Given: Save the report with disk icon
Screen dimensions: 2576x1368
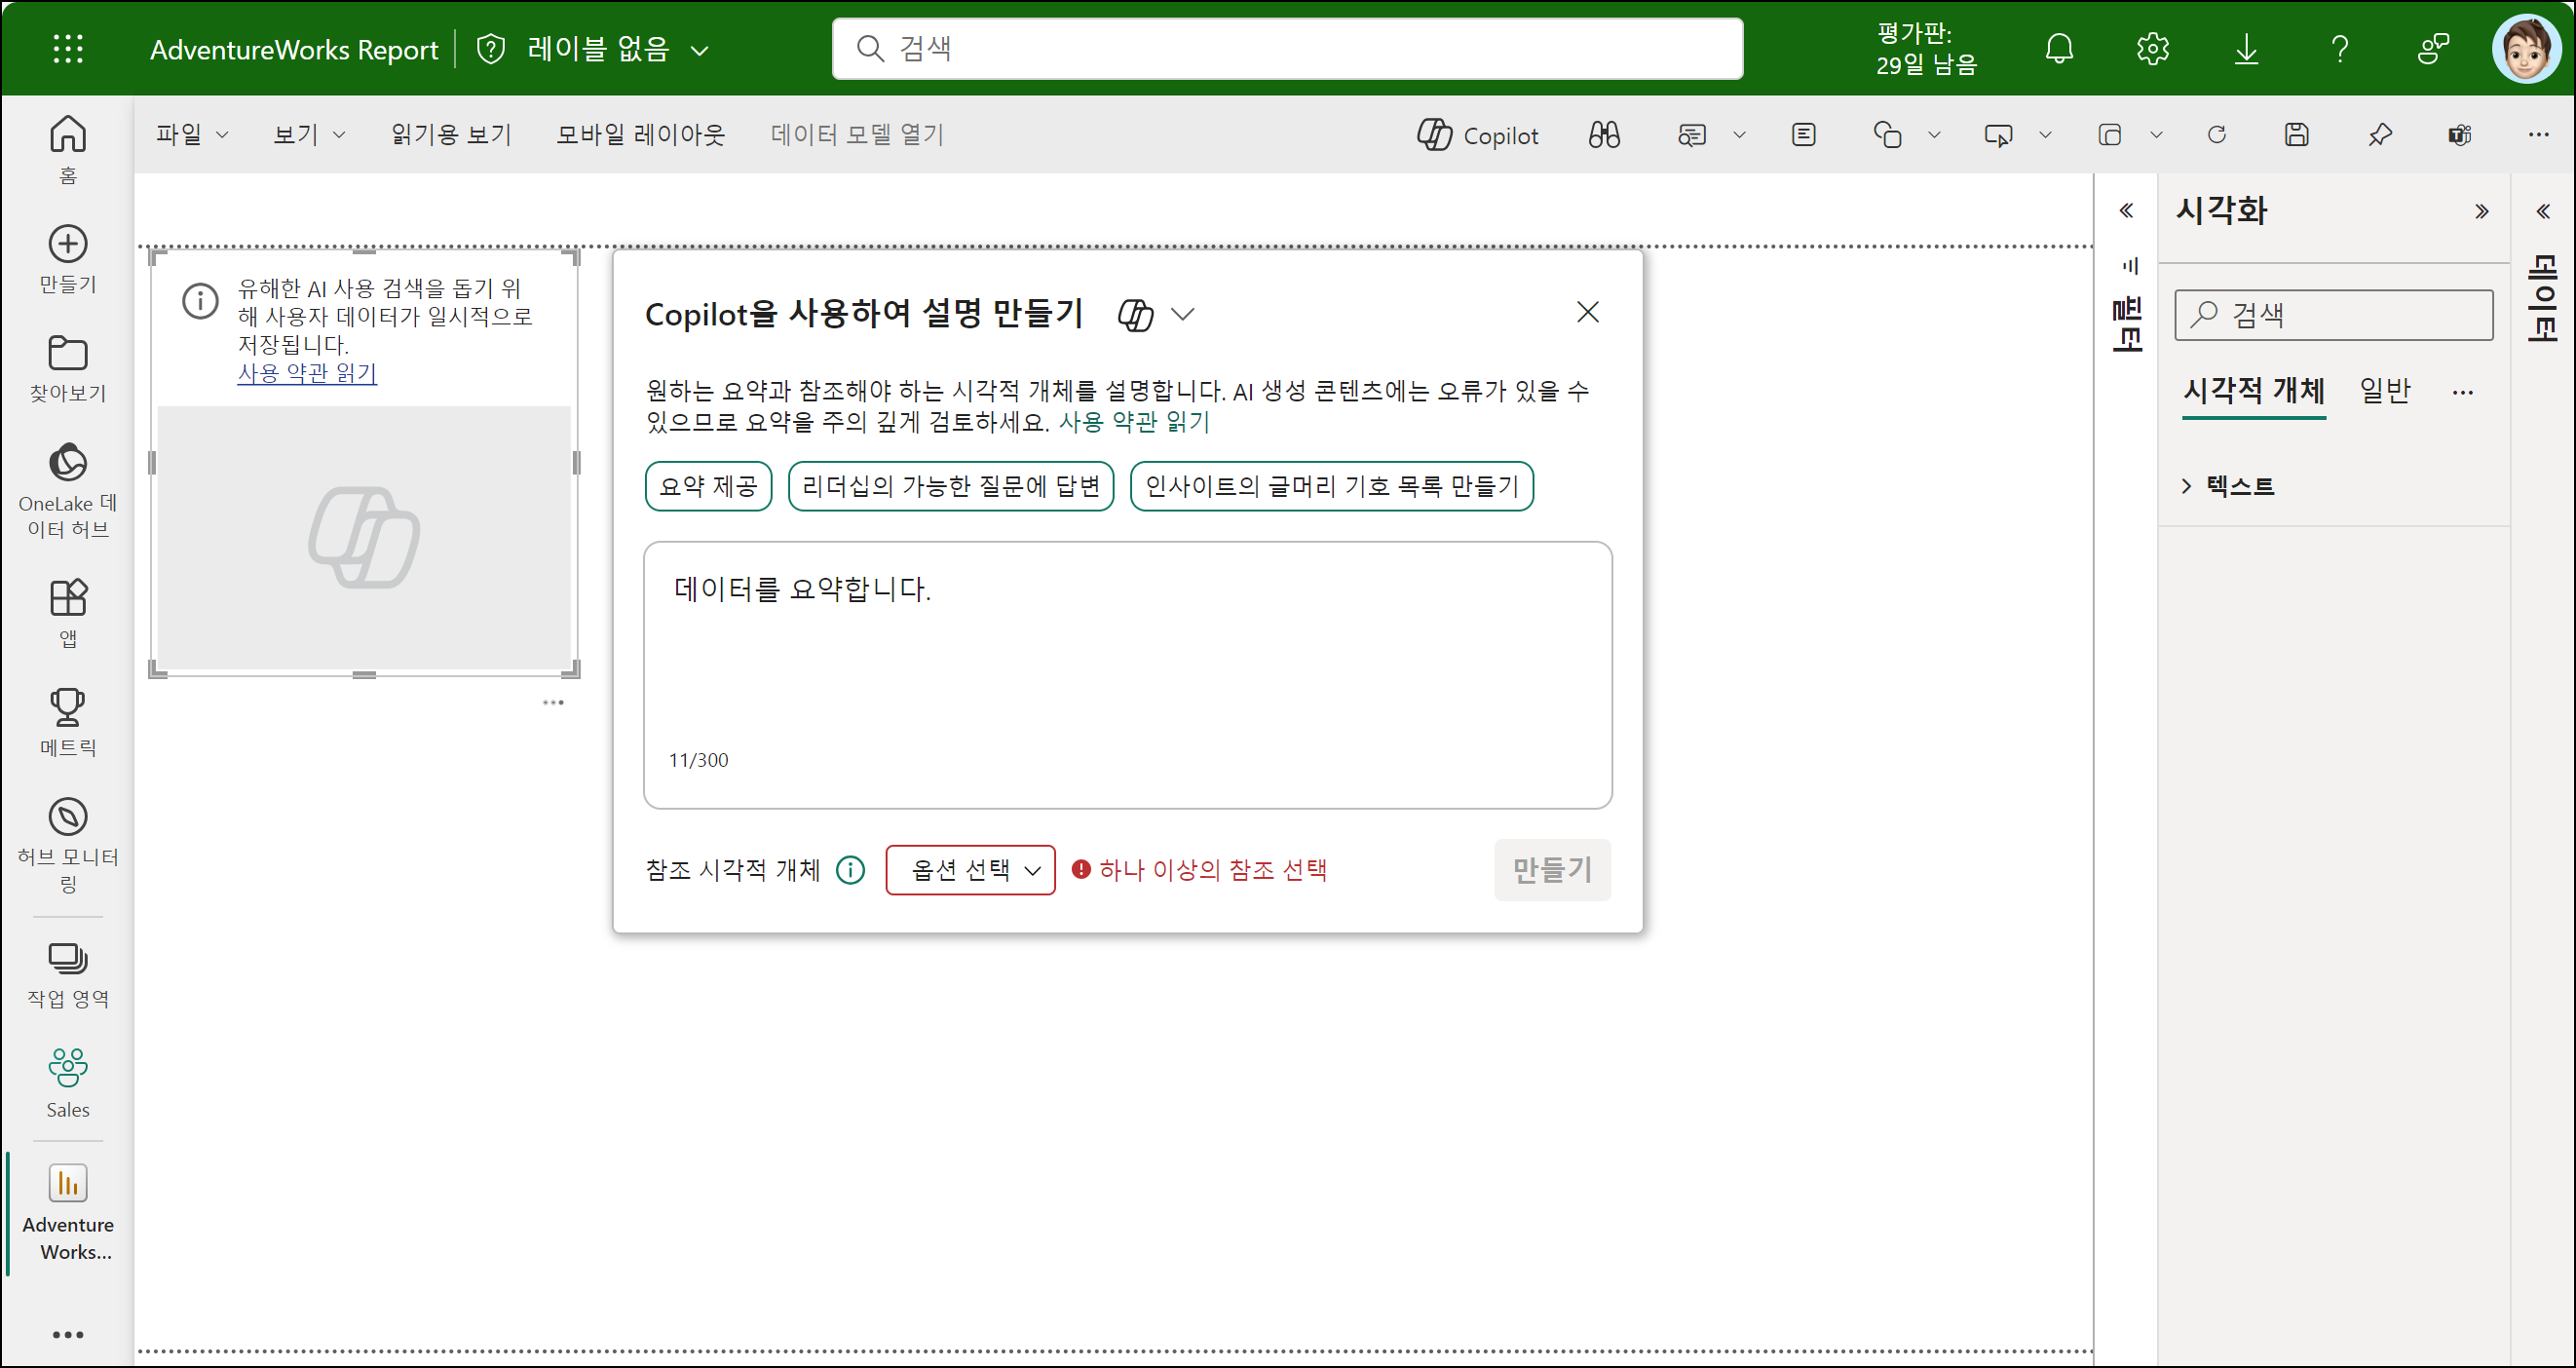Looking at the screenshot, I should [2296, 135].
